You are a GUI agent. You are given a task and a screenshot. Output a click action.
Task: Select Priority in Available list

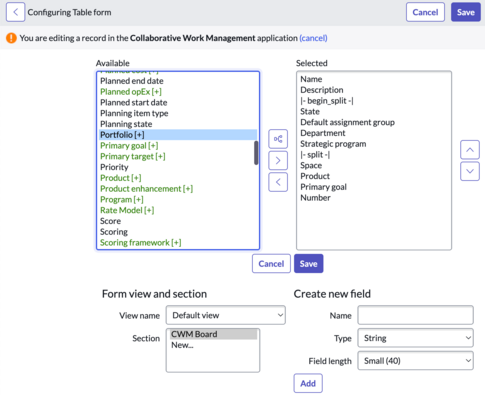pyautogui.click(x=178, y=167)
